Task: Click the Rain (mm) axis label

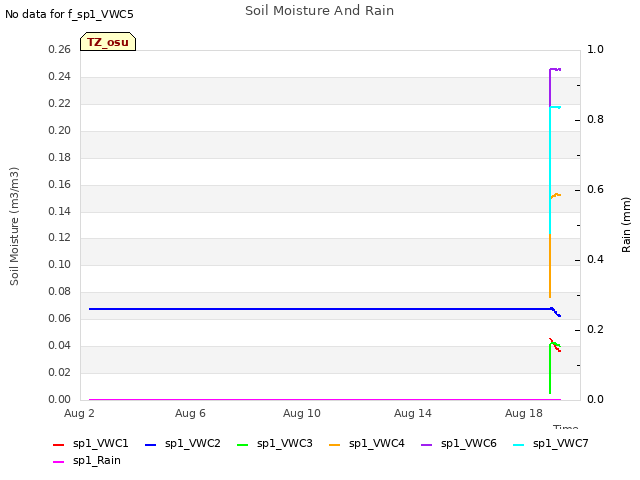Action: (626, 225)
